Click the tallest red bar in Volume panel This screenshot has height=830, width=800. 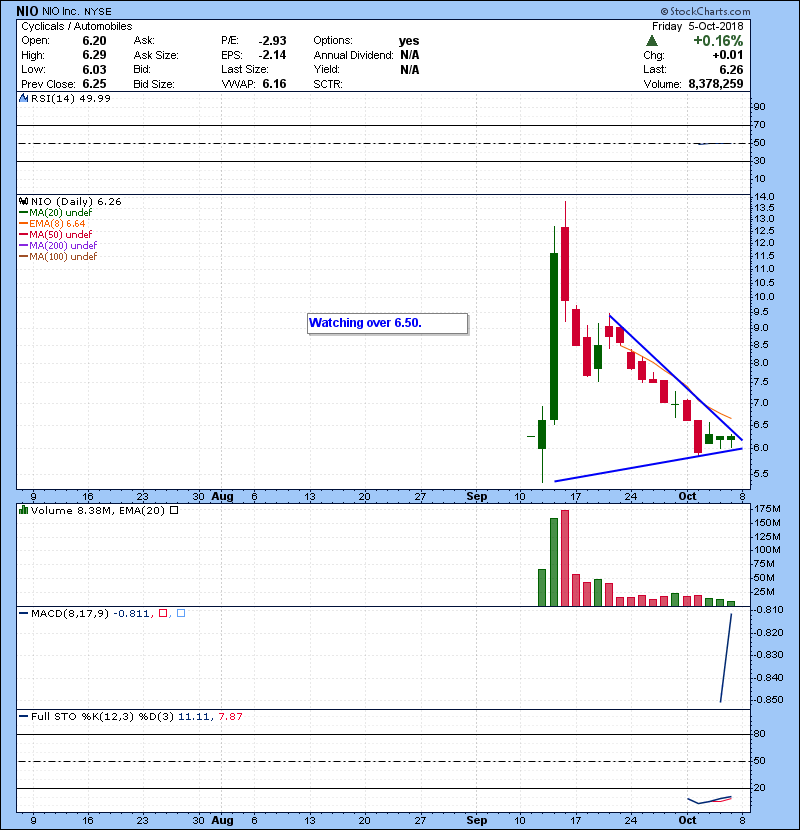[x=565, y=558]
